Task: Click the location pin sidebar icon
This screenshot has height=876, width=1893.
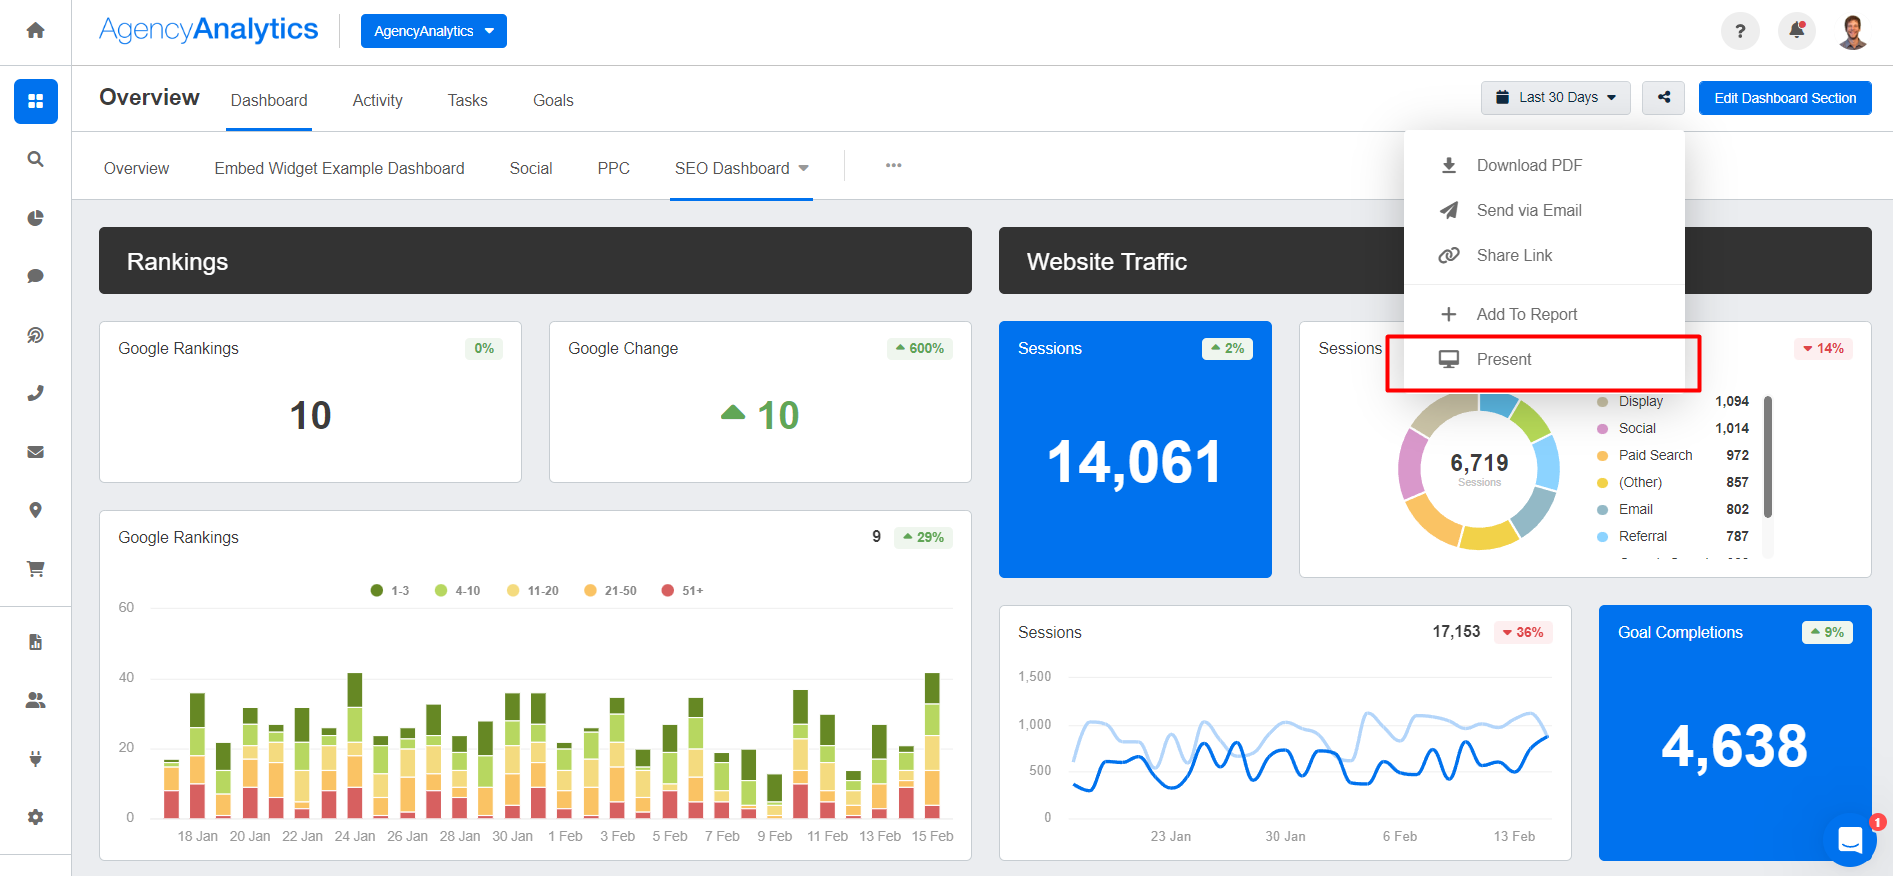Action: [35, 510]
